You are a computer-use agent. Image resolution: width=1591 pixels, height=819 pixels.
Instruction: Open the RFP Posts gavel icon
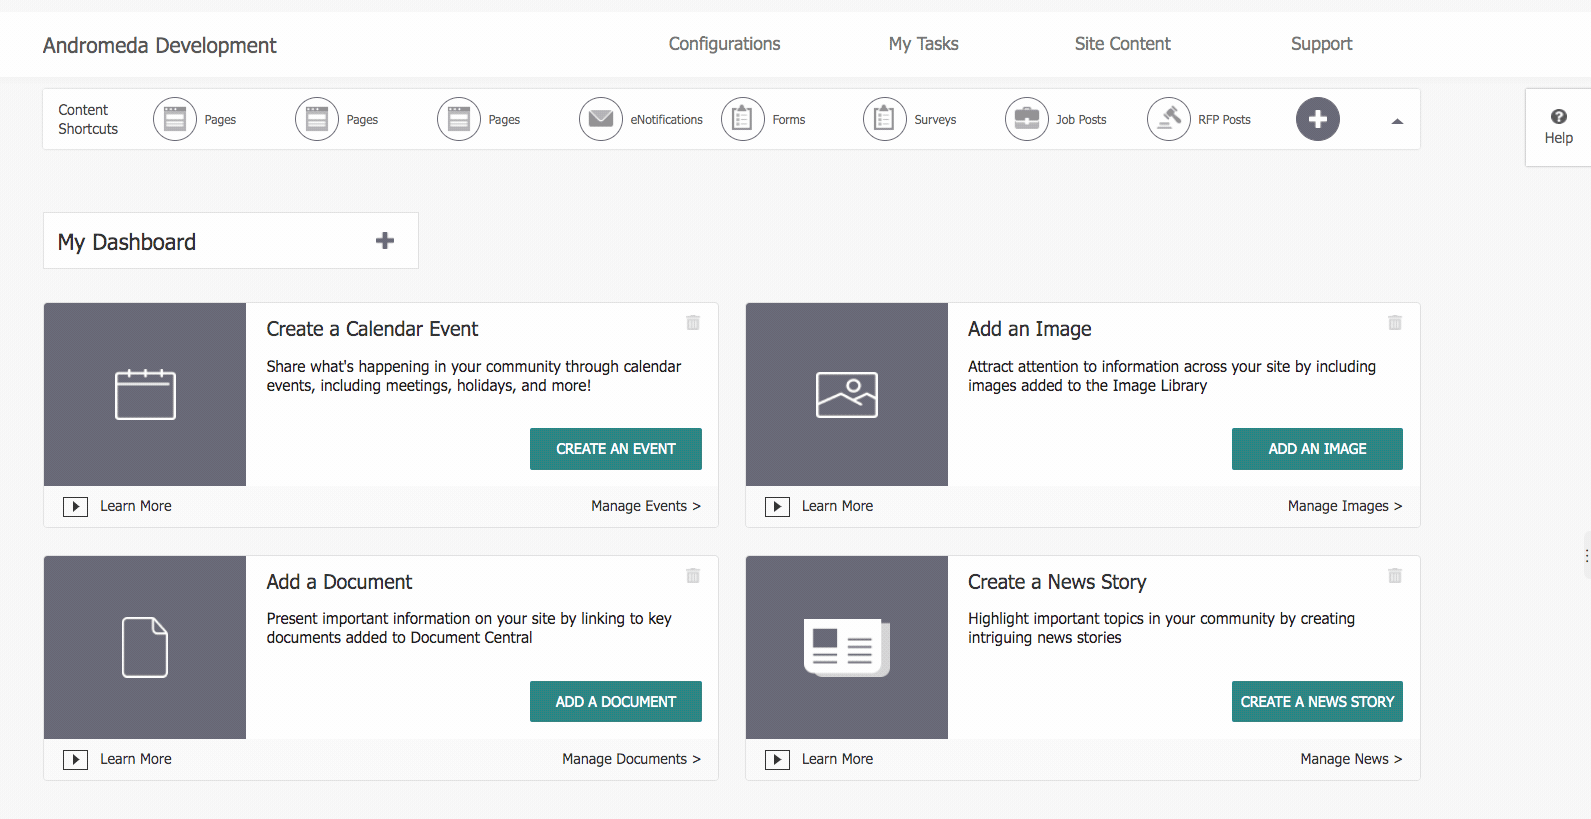pyautogui.click(x=1168, y=119)
